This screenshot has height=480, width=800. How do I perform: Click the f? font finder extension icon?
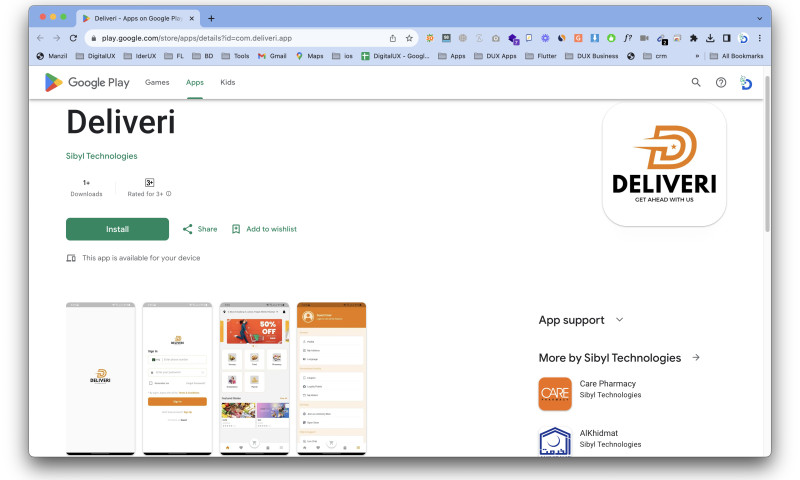(628, 38)
